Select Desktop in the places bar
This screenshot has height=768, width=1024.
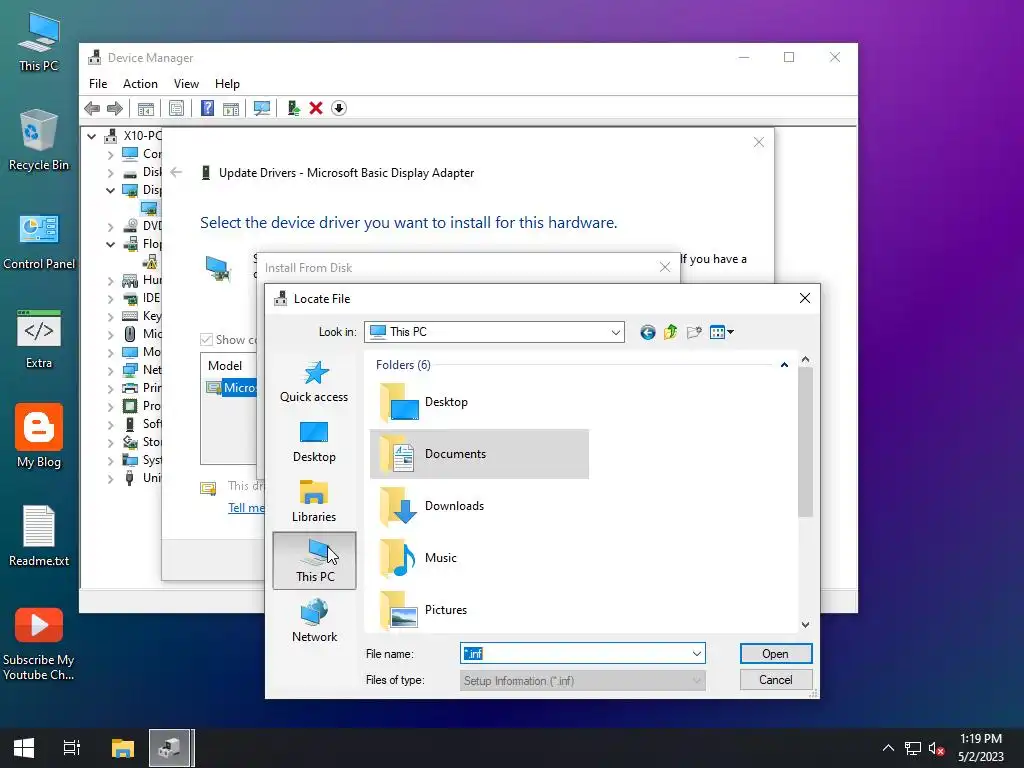click(x=314, y=442)
